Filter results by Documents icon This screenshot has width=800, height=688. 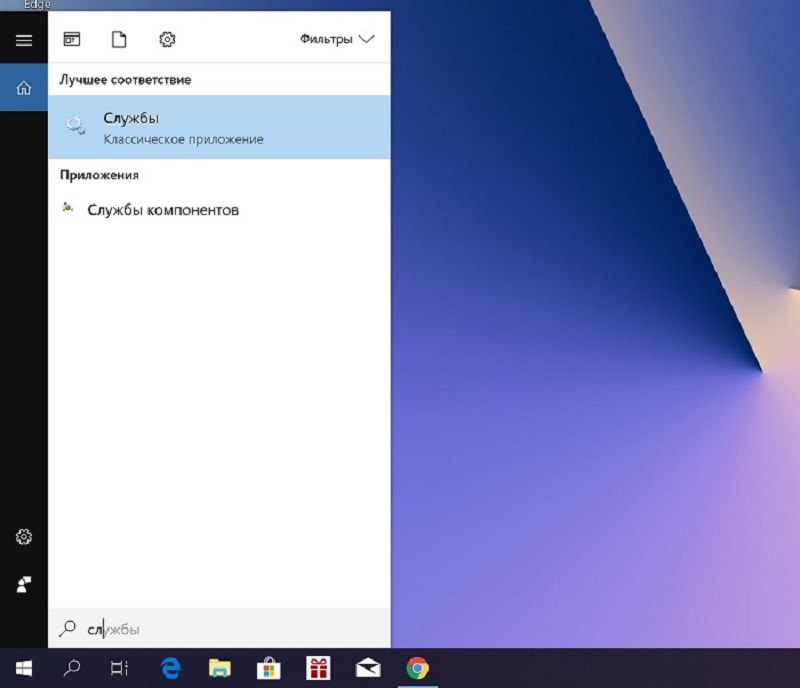(119, 39)
